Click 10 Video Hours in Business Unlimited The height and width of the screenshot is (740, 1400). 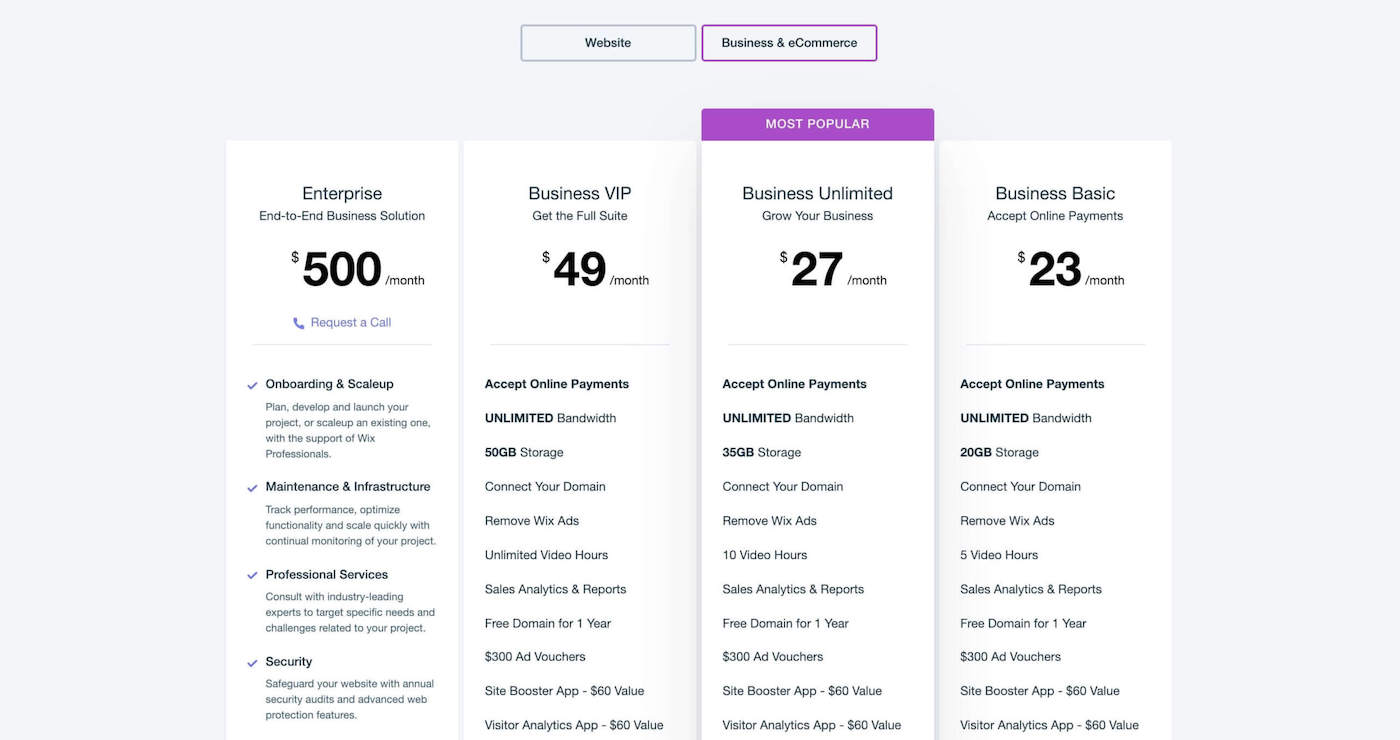point(765,555)
